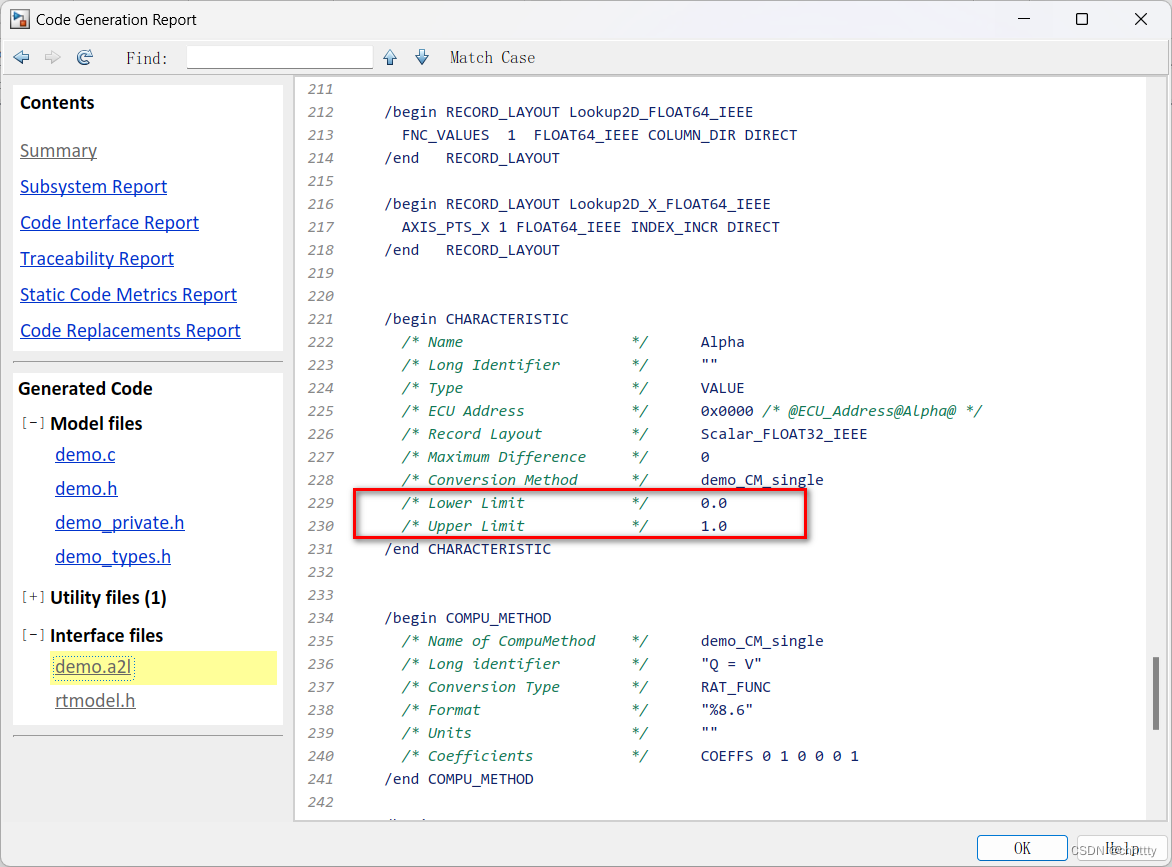Go back with the left arrow icon
The image size is (1172, 867).
point(22,58)
